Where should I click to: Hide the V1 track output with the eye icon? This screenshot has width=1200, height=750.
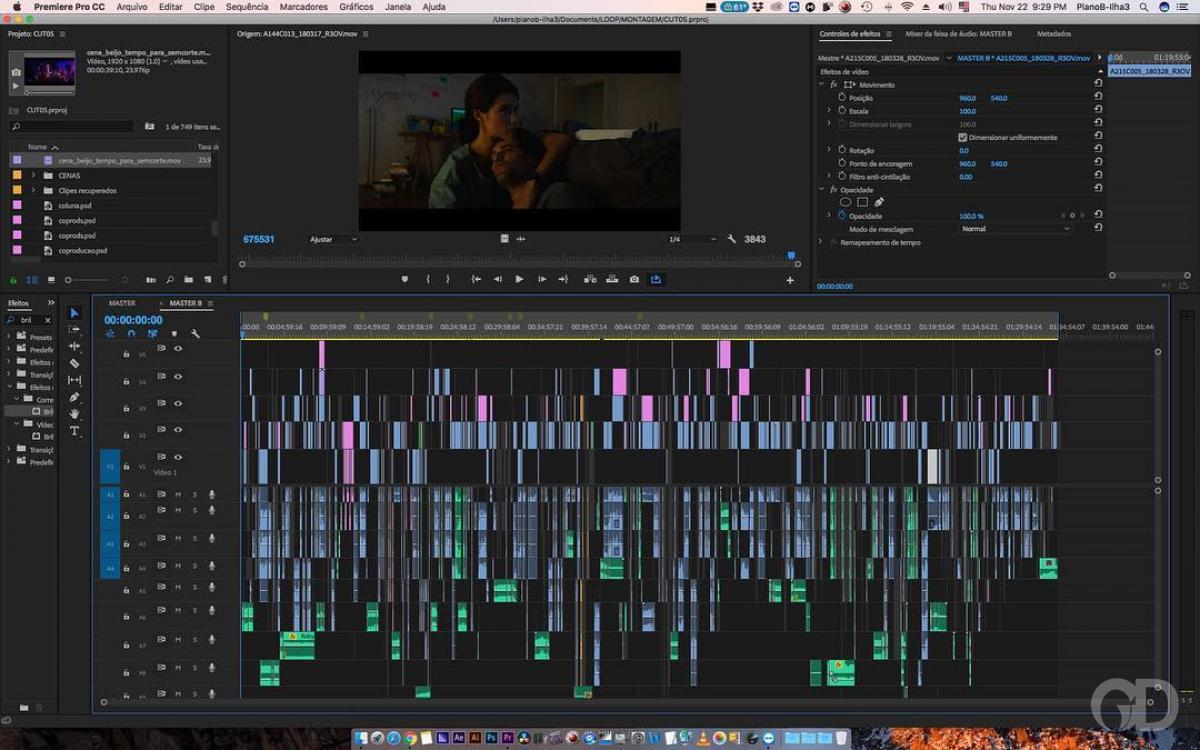(178, 457)
